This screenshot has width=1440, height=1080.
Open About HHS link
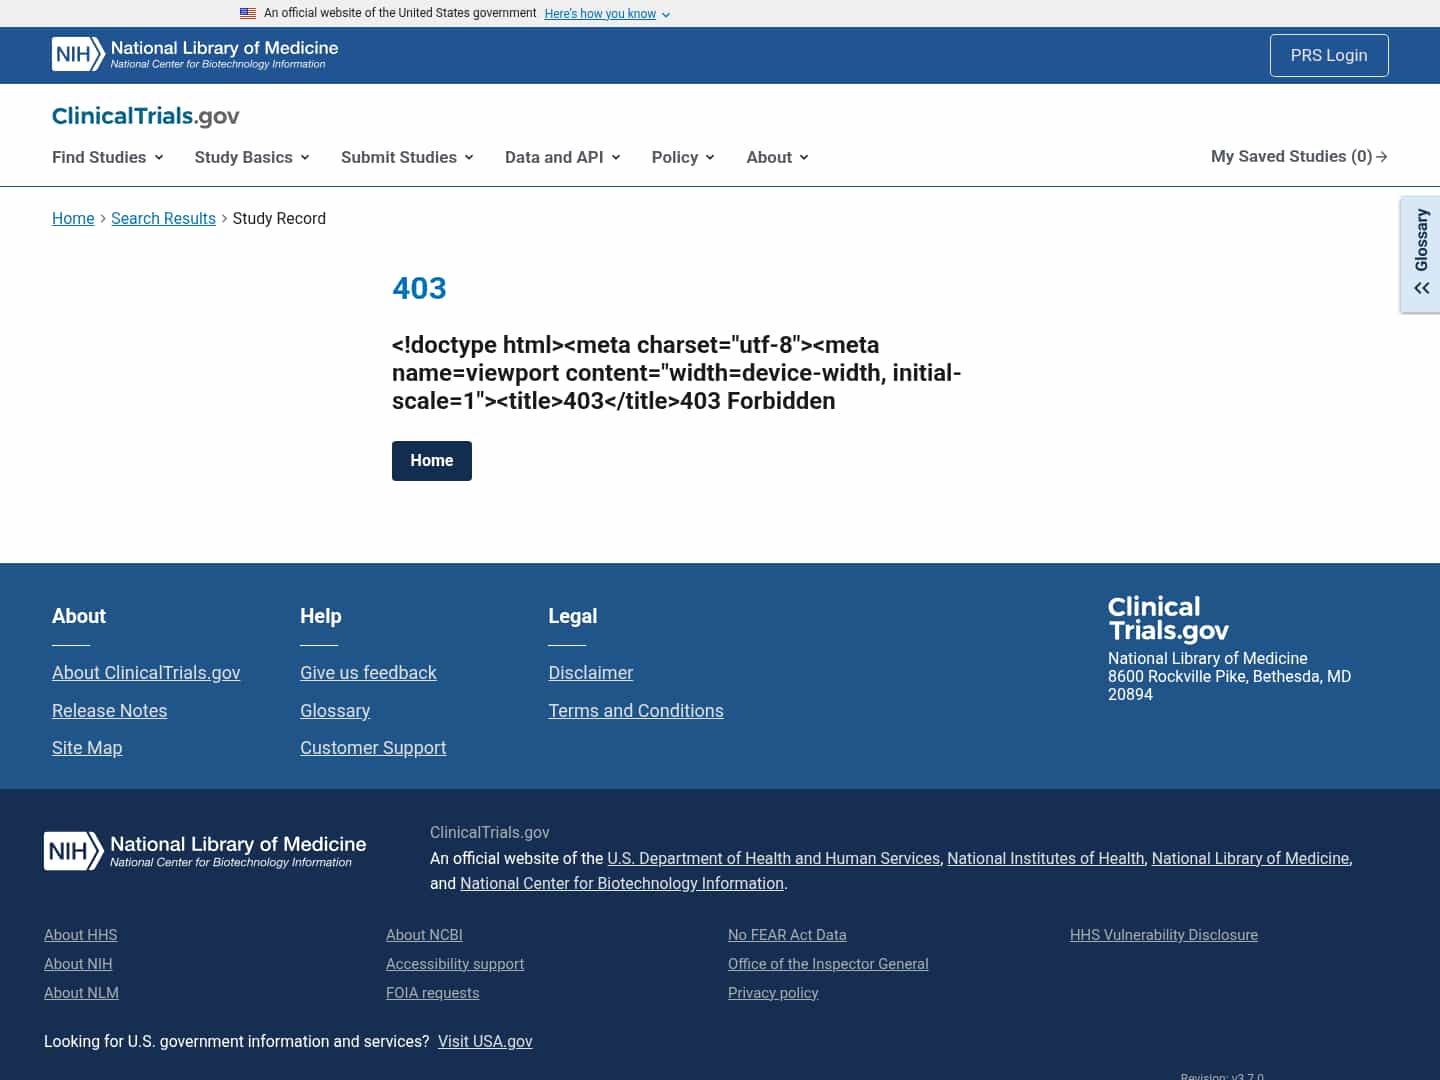[x=81, y=935]
